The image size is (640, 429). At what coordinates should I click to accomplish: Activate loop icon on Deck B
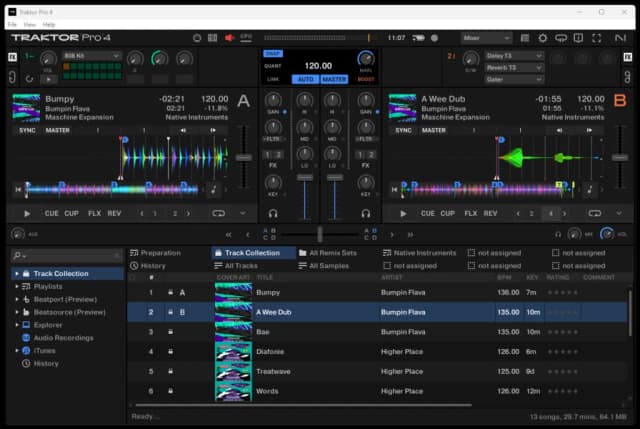click(x=595, y=213)
